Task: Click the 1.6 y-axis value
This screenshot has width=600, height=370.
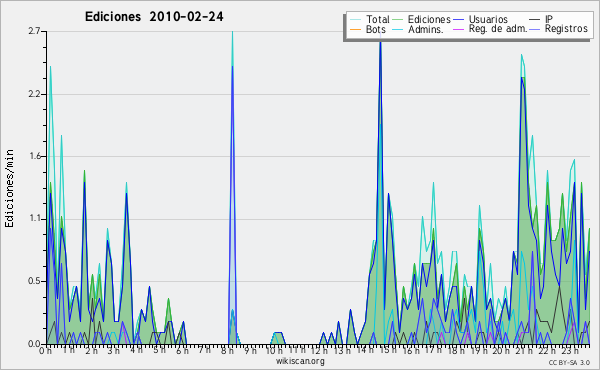Action: 34,156
